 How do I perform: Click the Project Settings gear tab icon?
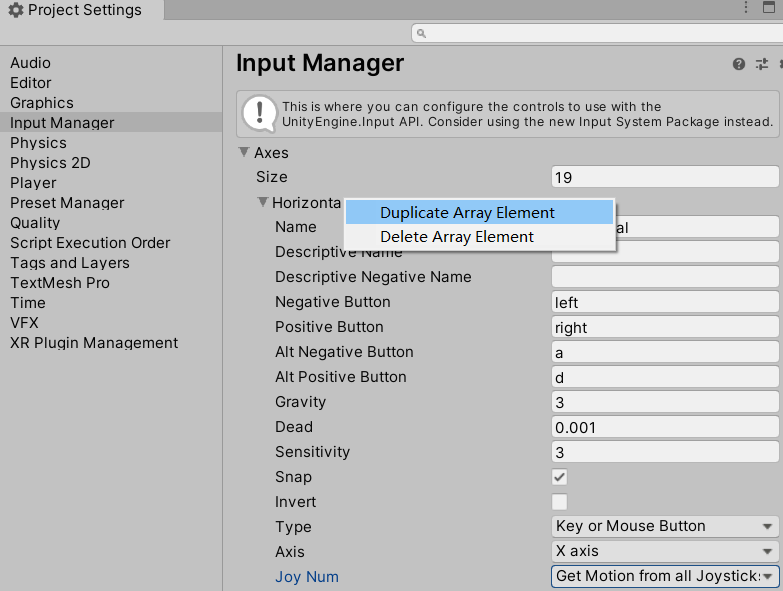pyautogui.click(x=15, y=11)
